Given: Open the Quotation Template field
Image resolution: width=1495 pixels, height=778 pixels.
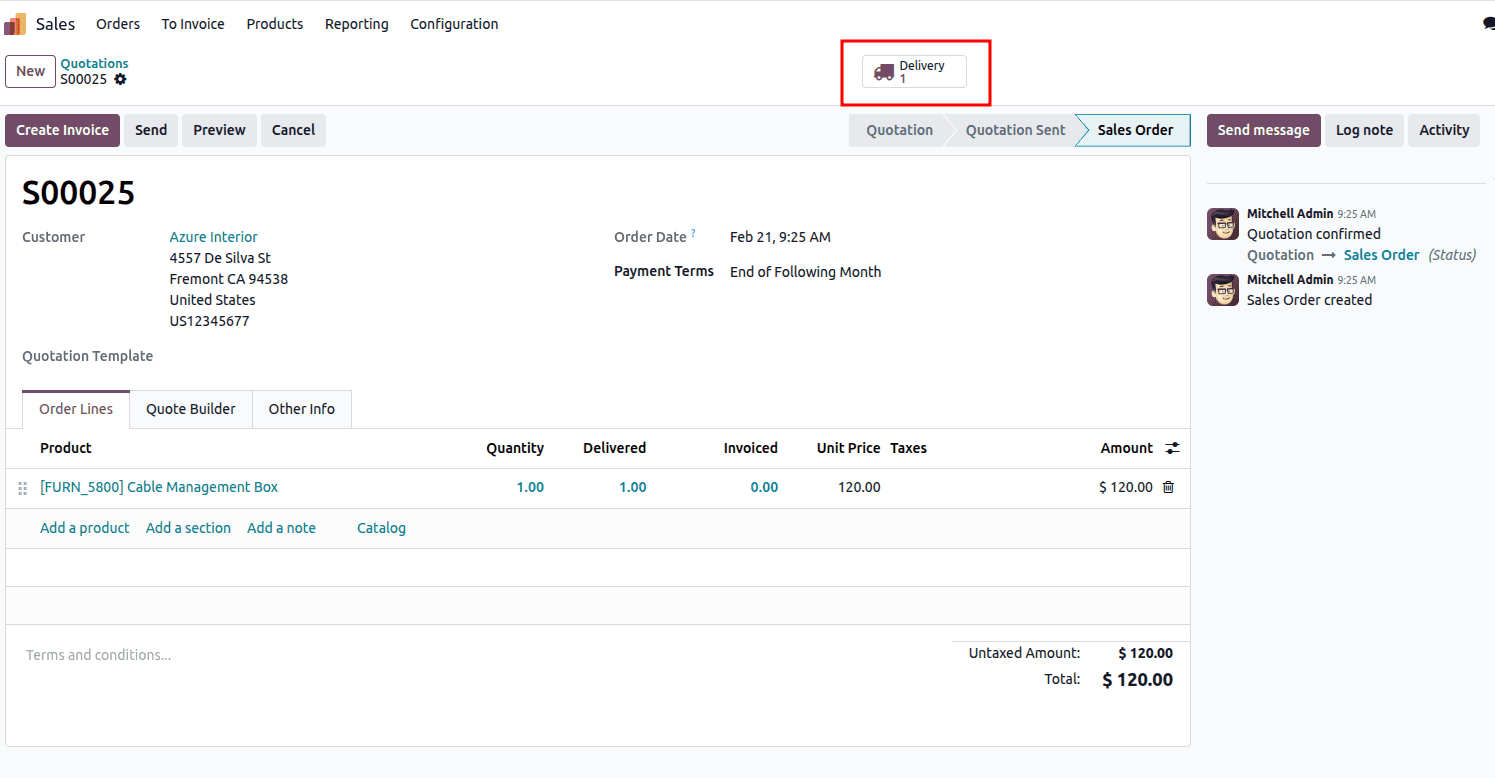Looking at the screenshot, I should pyautogui.click(x=250, y=356).
